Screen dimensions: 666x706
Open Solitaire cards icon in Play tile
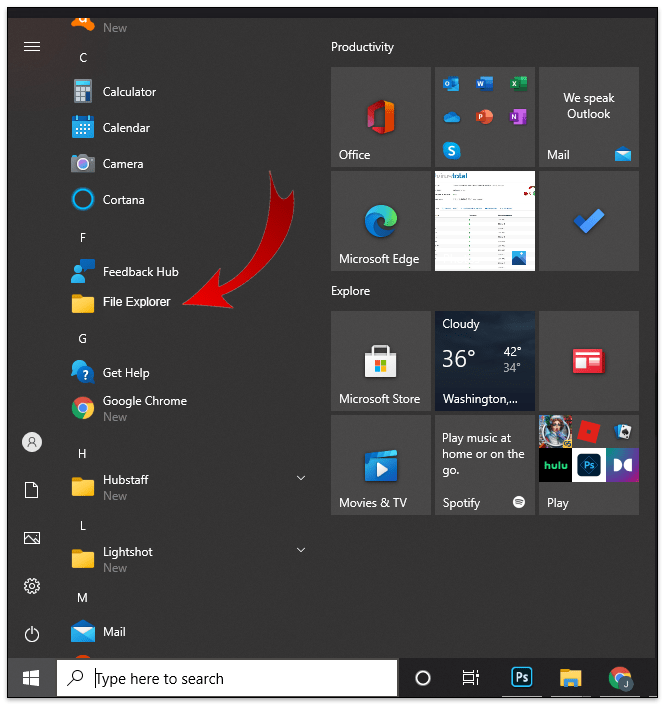coord(622,431)
